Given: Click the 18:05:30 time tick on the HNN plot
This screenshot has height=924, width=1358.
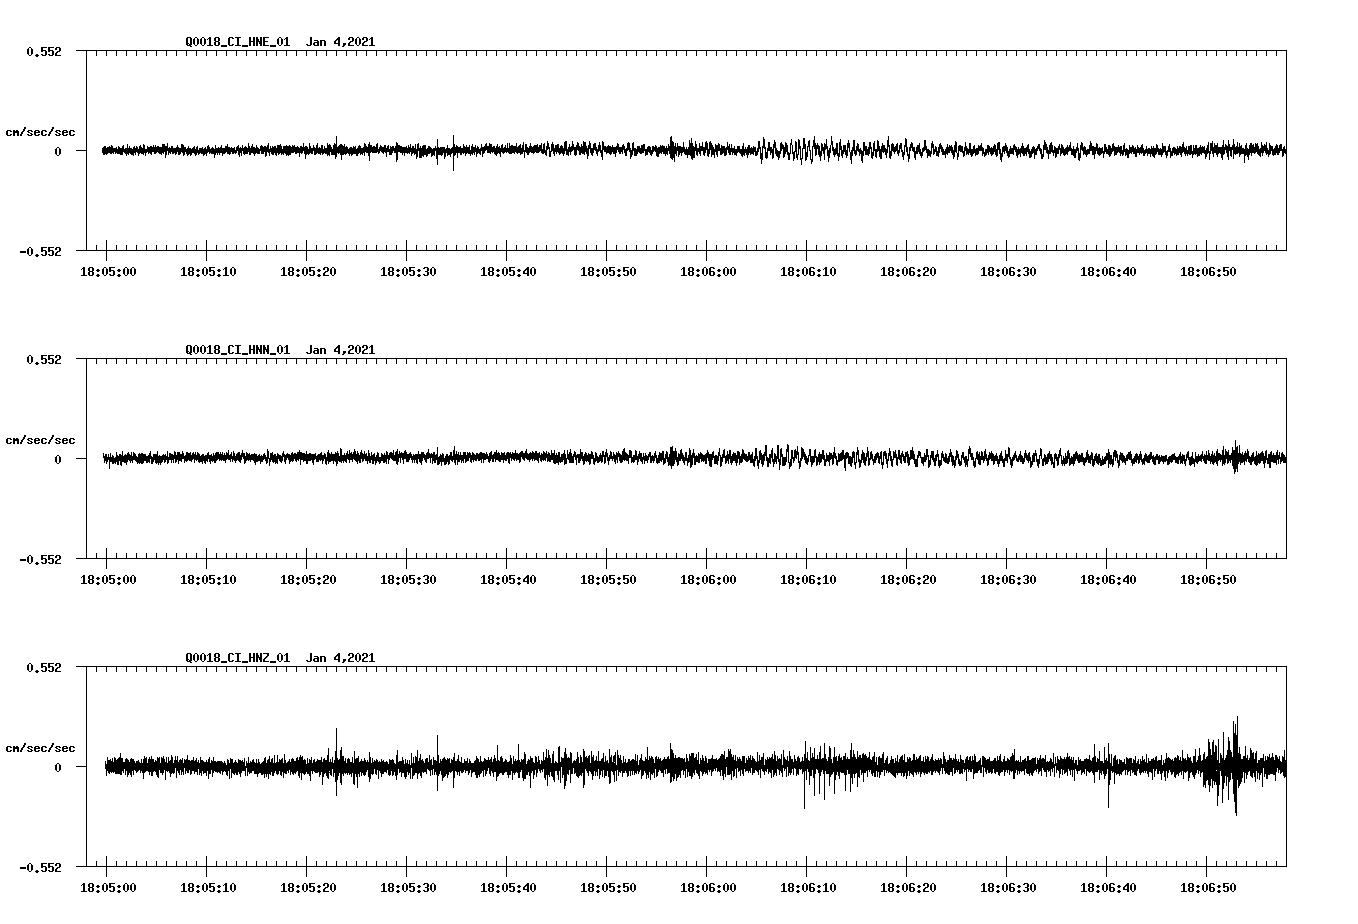Looking at the screenshot, I should coord(407,576).
